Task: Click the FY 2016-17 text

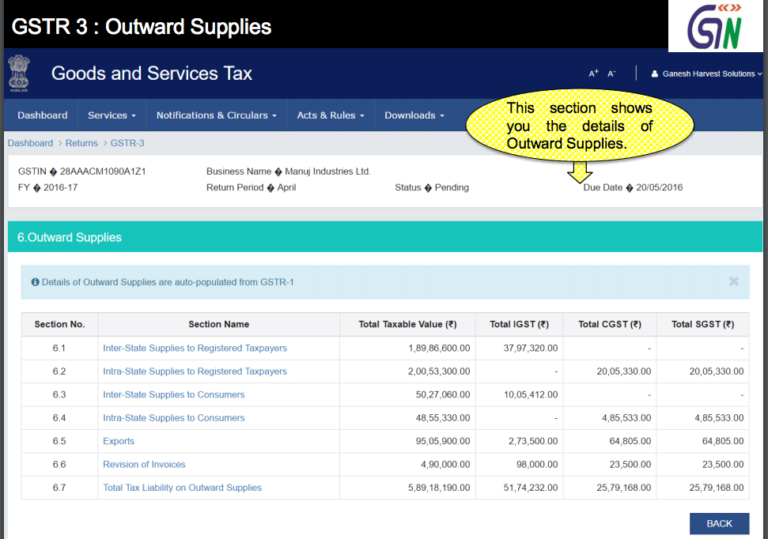Action: click(x=48, y=188)
